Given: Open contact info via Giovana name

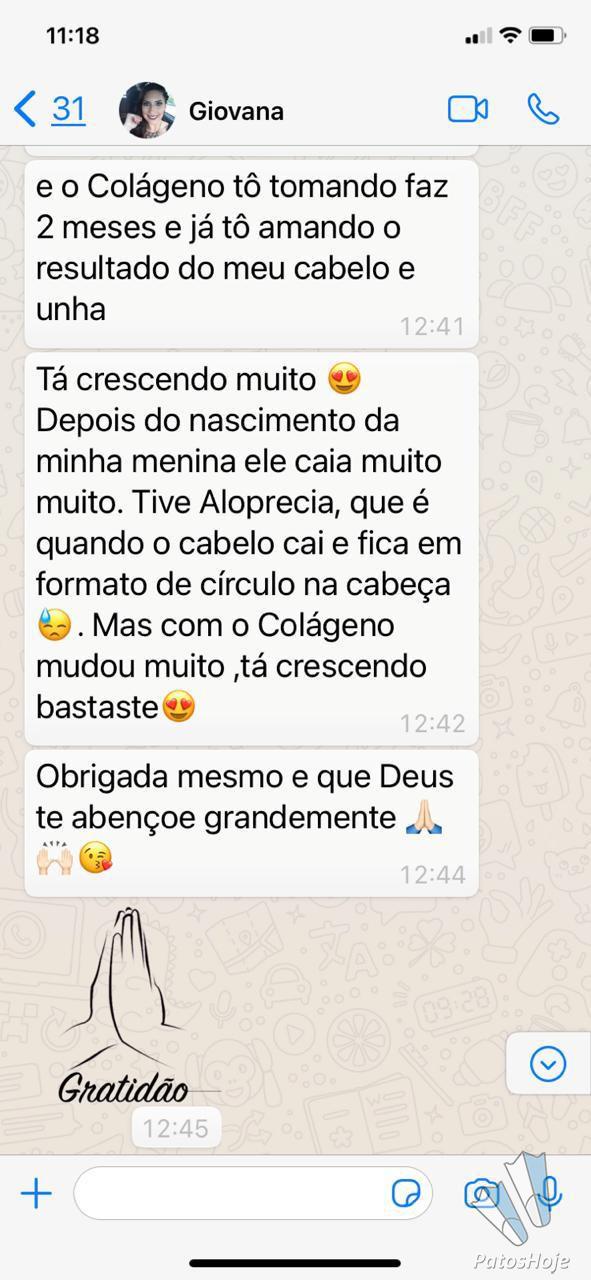Looking at the screenshot, I should pos(236,111).
